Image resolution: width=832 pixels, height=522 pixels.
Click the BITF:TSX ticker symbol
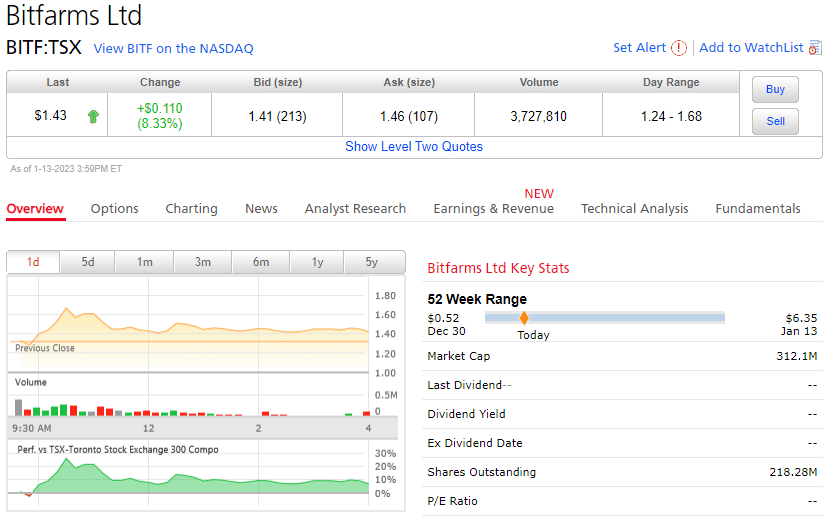pyautogui.click(x=44, y=47)
